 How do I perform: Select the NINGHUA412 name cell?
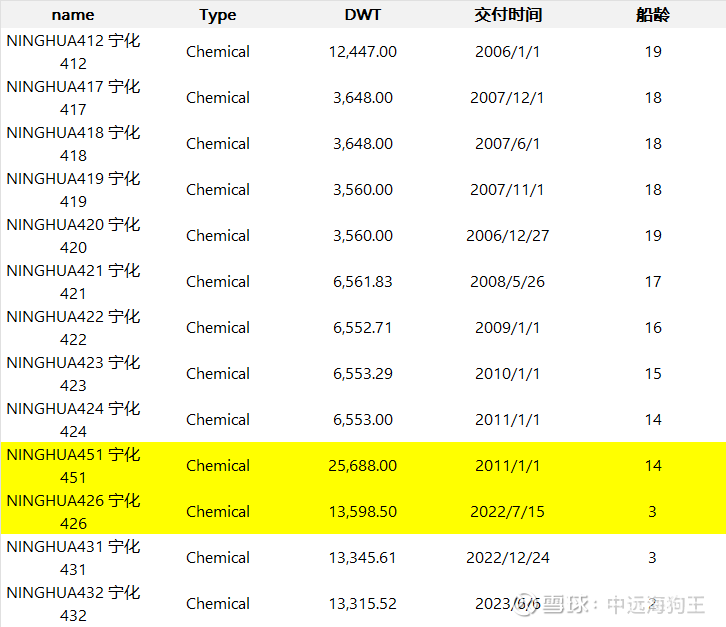tap(73, 52)
